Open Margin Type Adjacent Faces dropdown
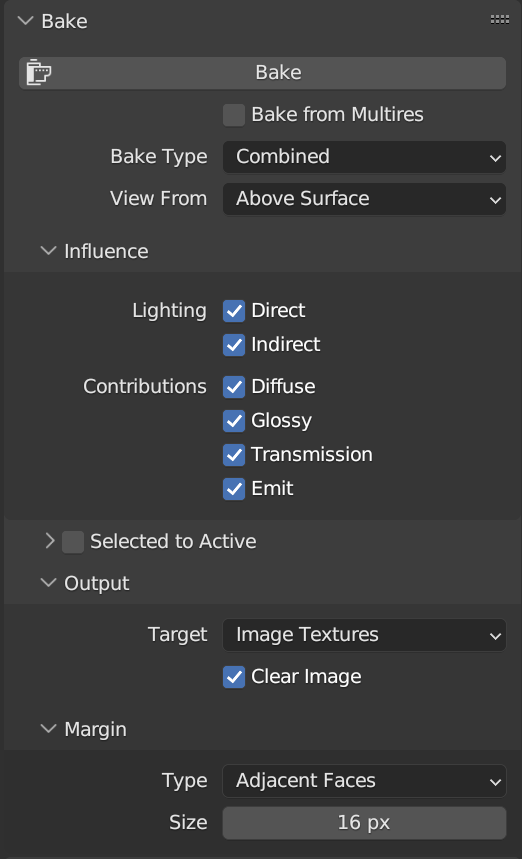This screenshot has height=859, width=522. pos(364,781)
